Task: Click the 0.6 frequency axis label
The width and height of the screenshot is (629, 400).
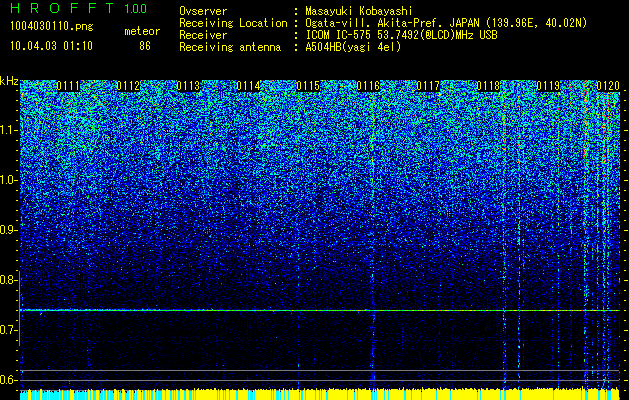Action: [x=7, y=380]
